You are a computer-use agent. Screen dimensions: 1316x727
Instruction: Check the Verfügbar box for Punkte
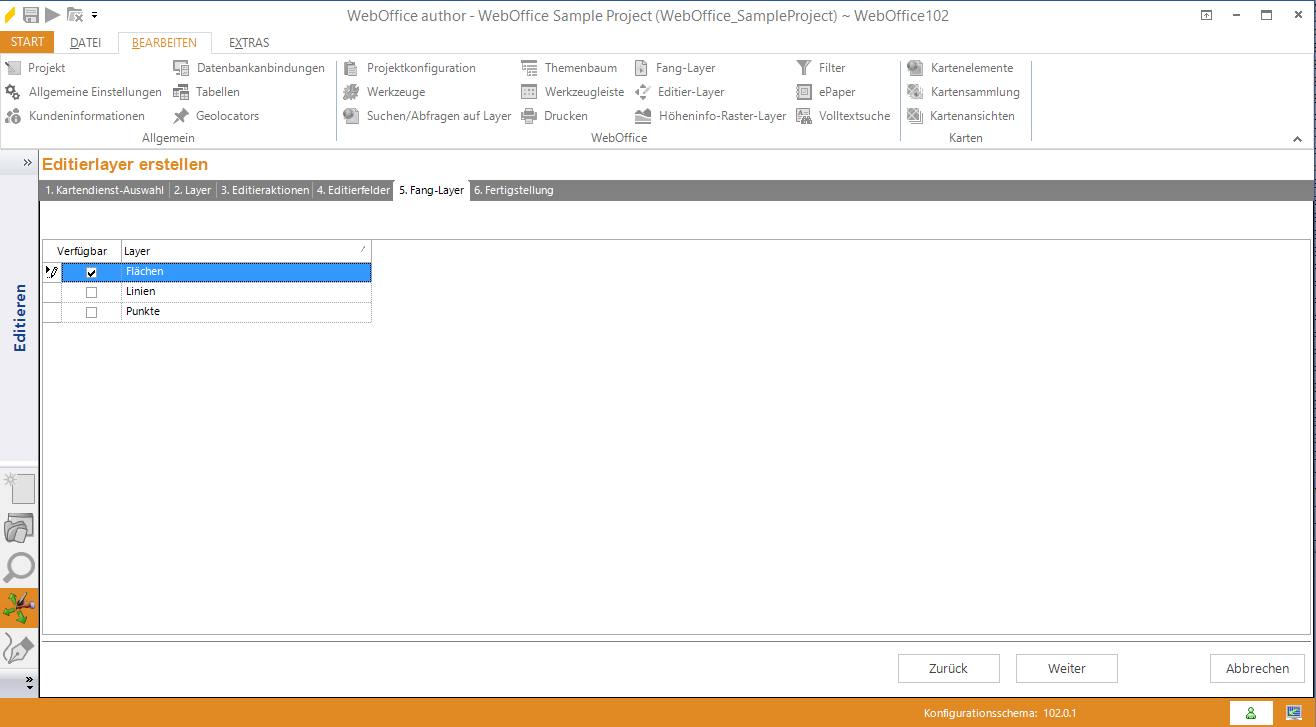92,312
